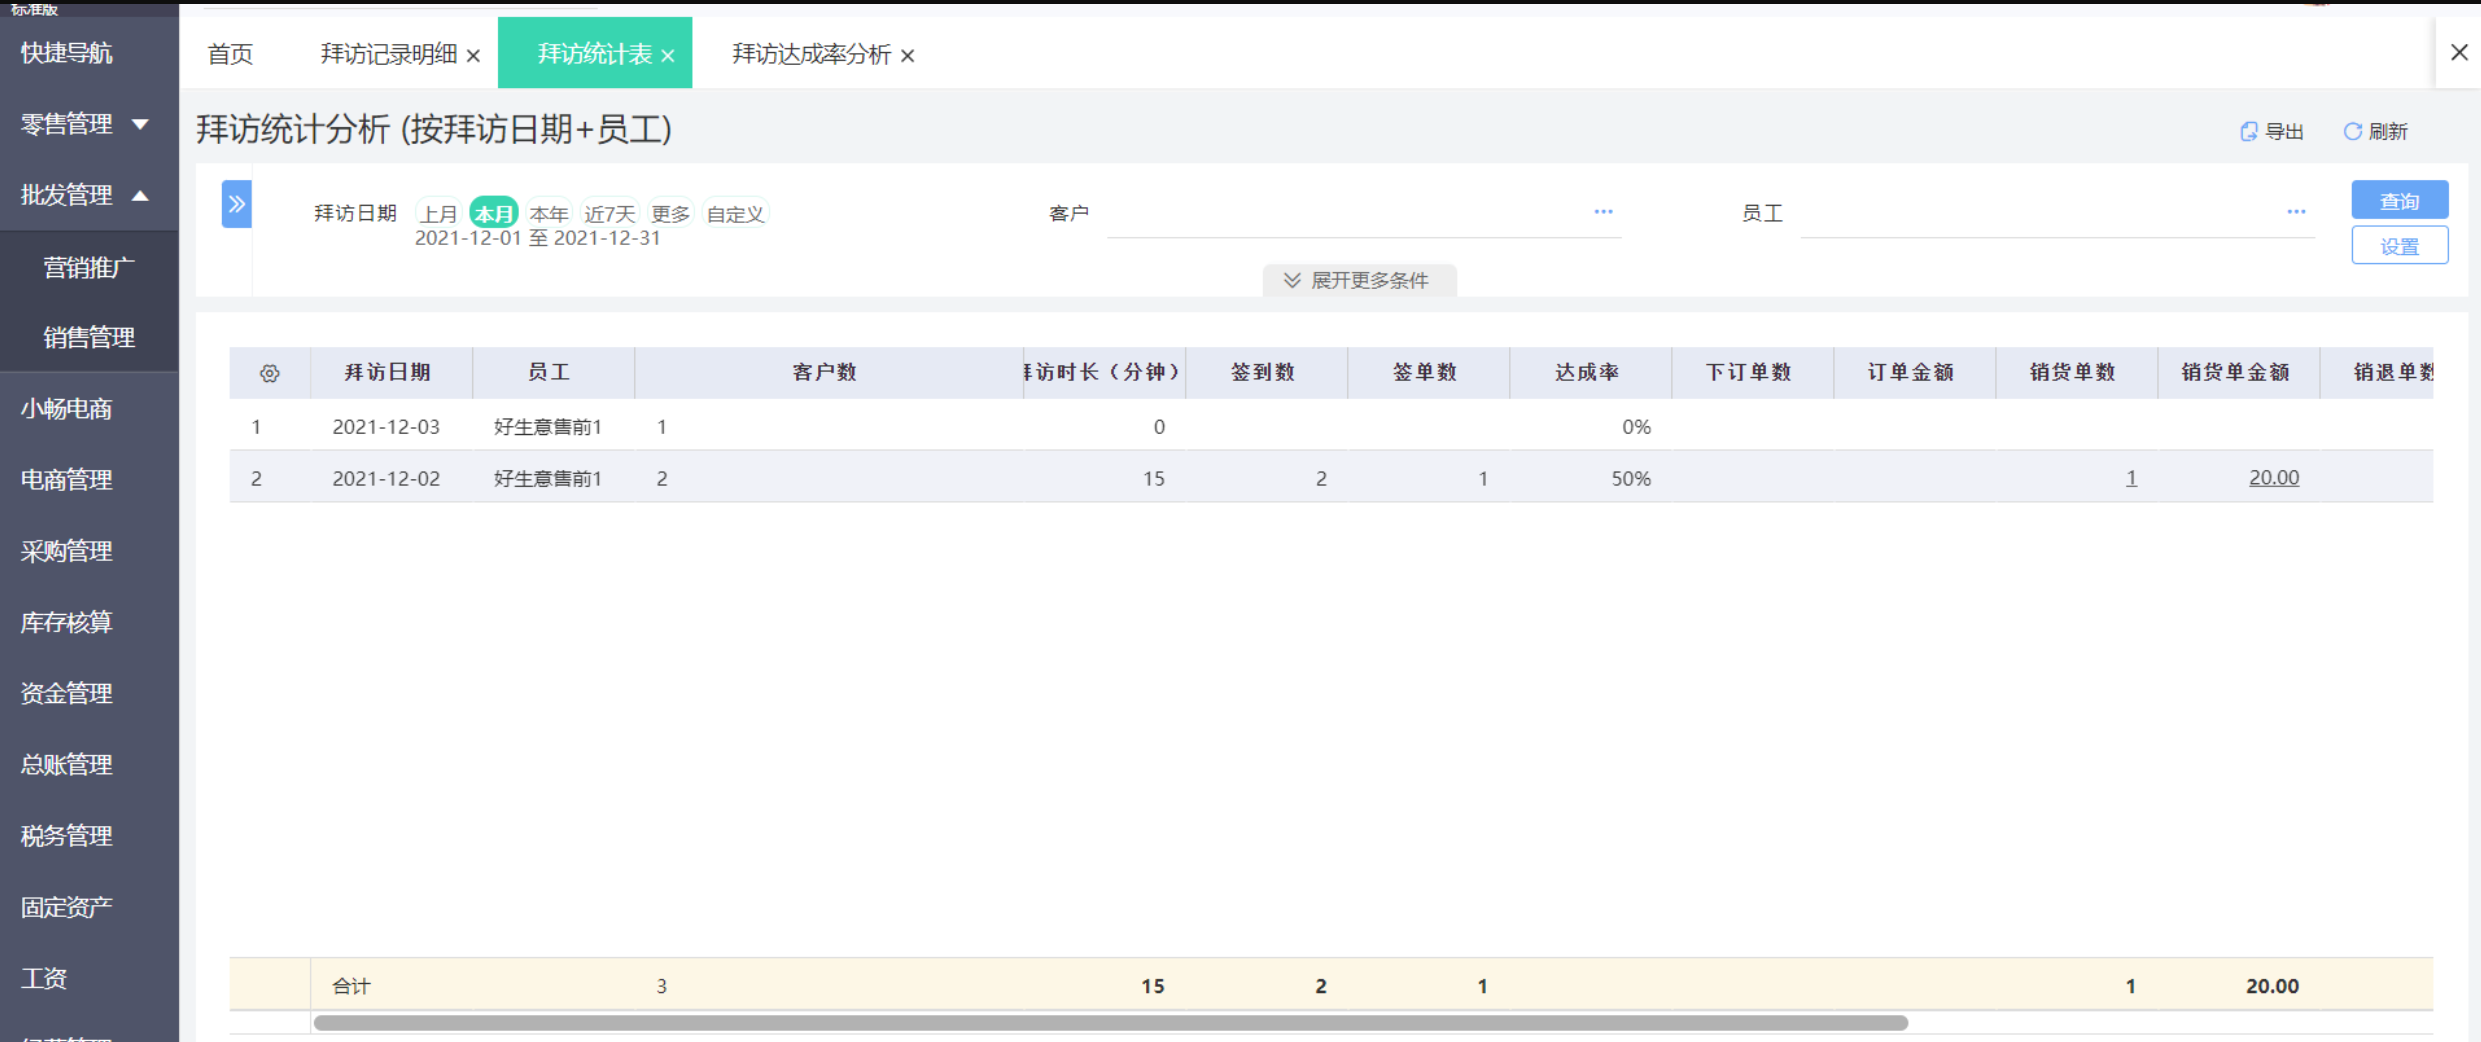Open the 20.00 sales amount link

[x=2273, y=478]
